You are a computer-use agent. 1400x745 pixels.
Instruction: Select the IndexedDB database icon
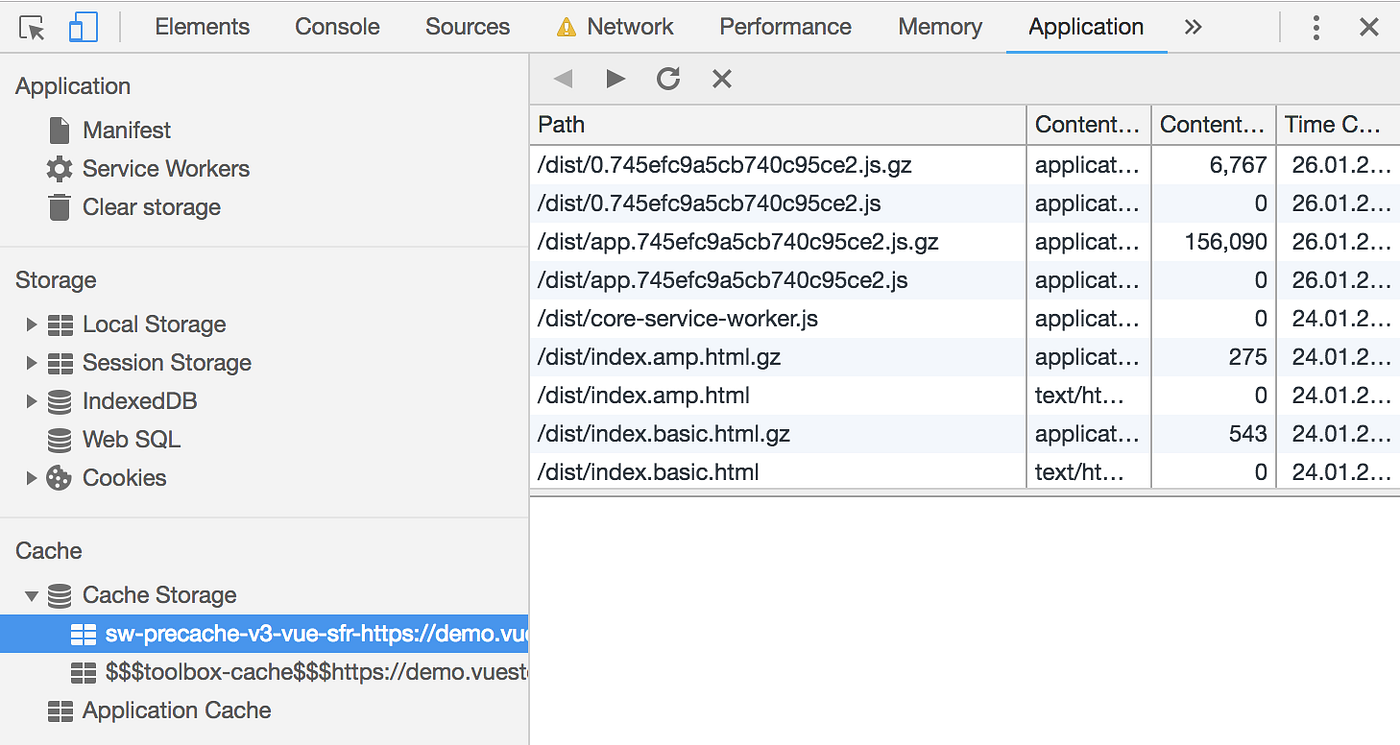(60, 401)
